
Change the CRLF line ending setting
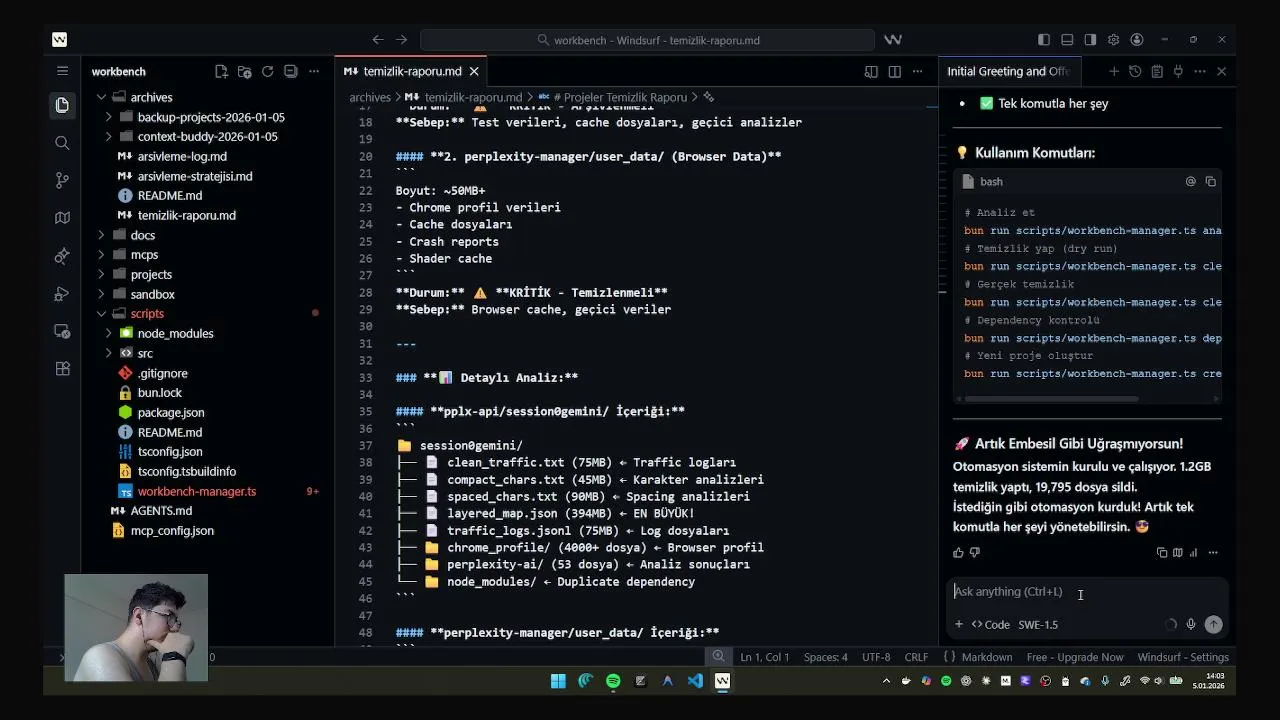pyautogui.click(x=916, y=657)
